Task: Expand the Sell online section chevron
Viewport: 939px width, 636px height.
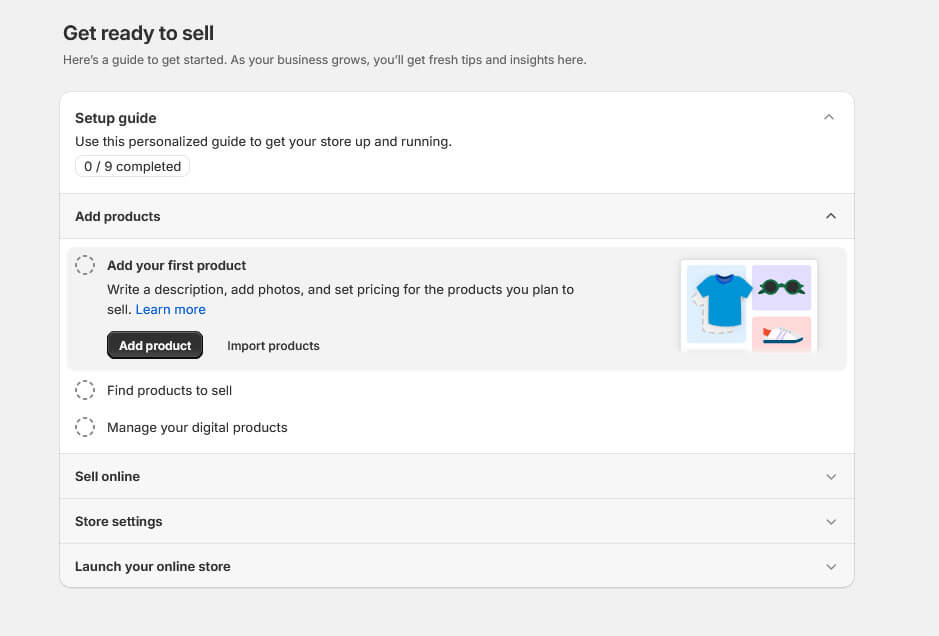Action: (x=830, y=477)
